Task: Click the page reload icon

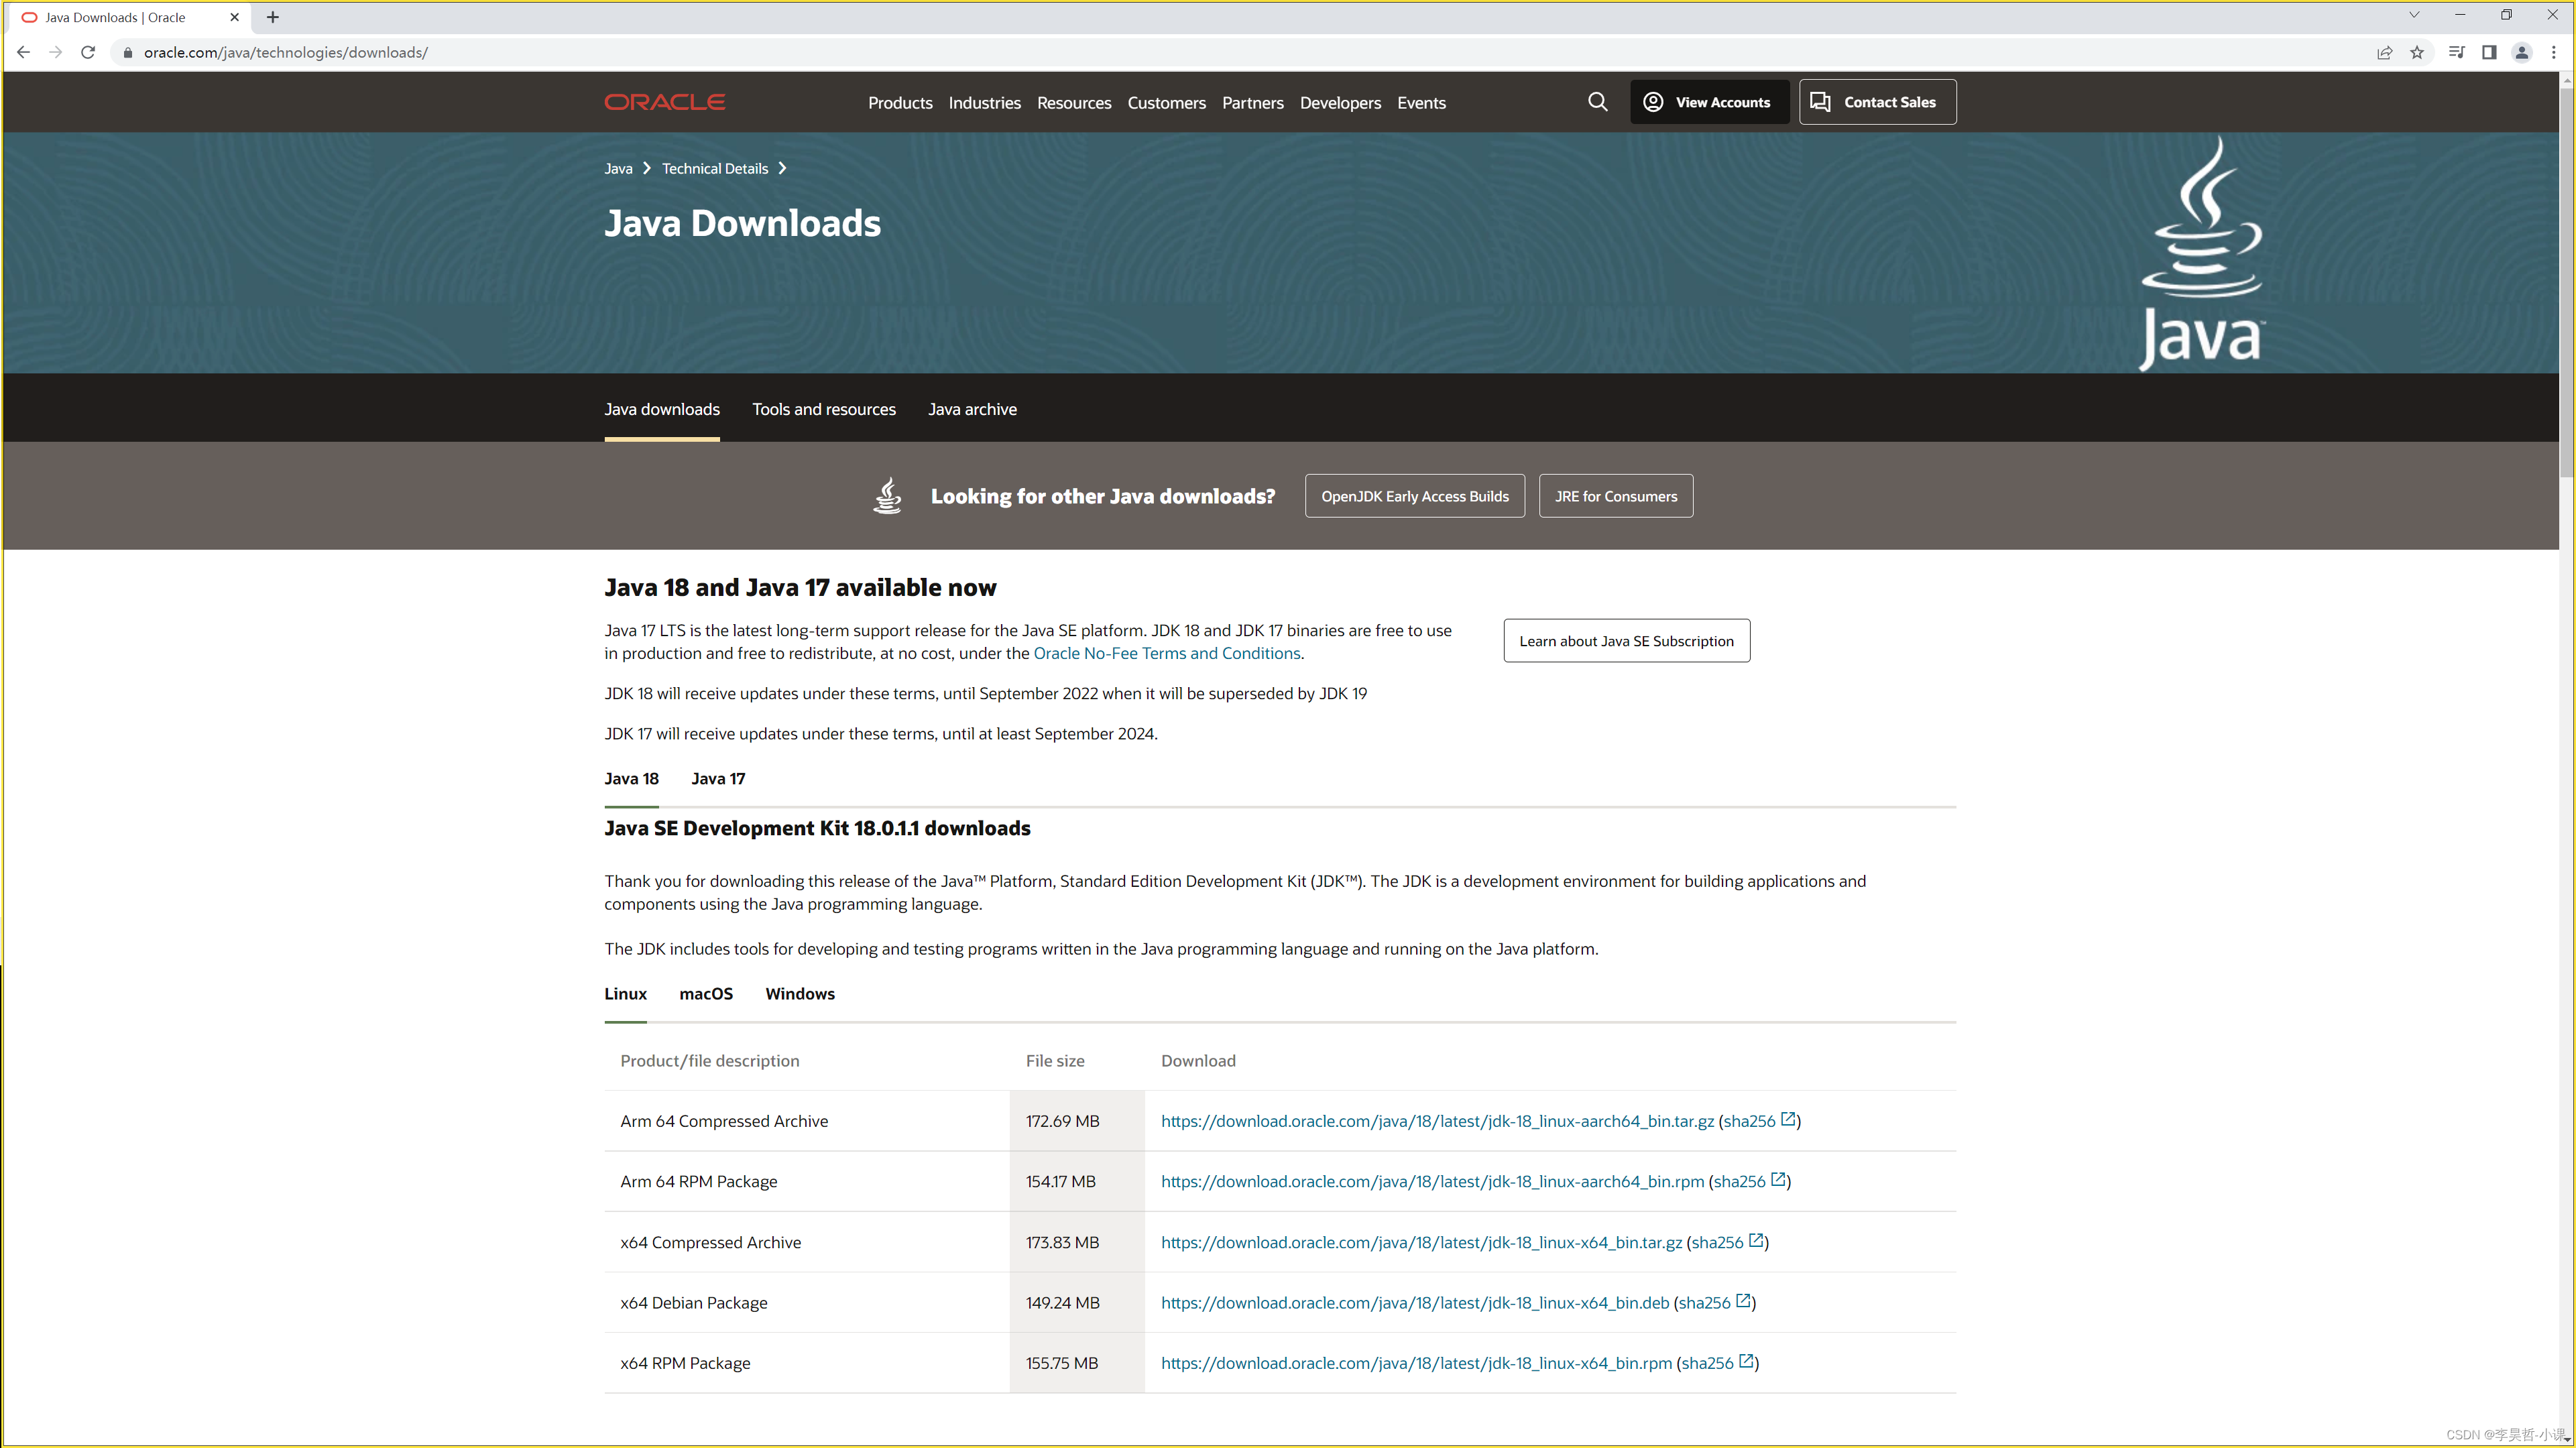Action: pos(88,52)
